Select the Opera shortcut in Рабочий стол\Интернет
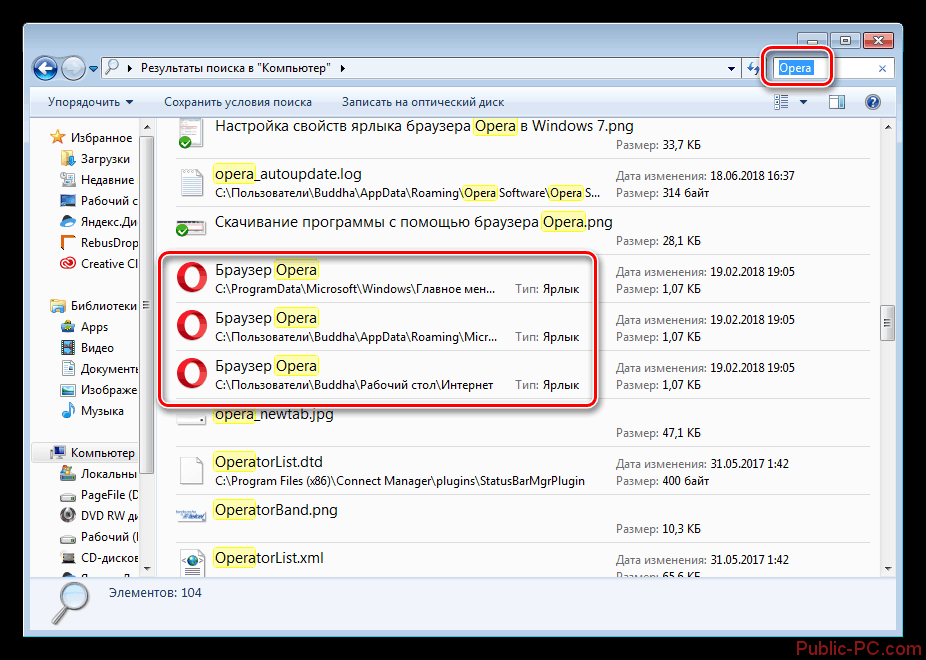The image size is (926, 660). pyautogui.click(x=192, y=375)
